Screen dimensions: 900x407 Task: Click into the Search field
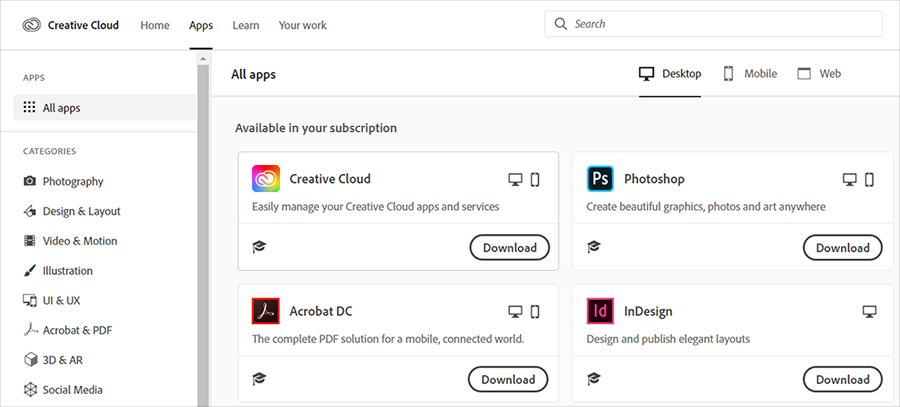click(x=713, y=24)
